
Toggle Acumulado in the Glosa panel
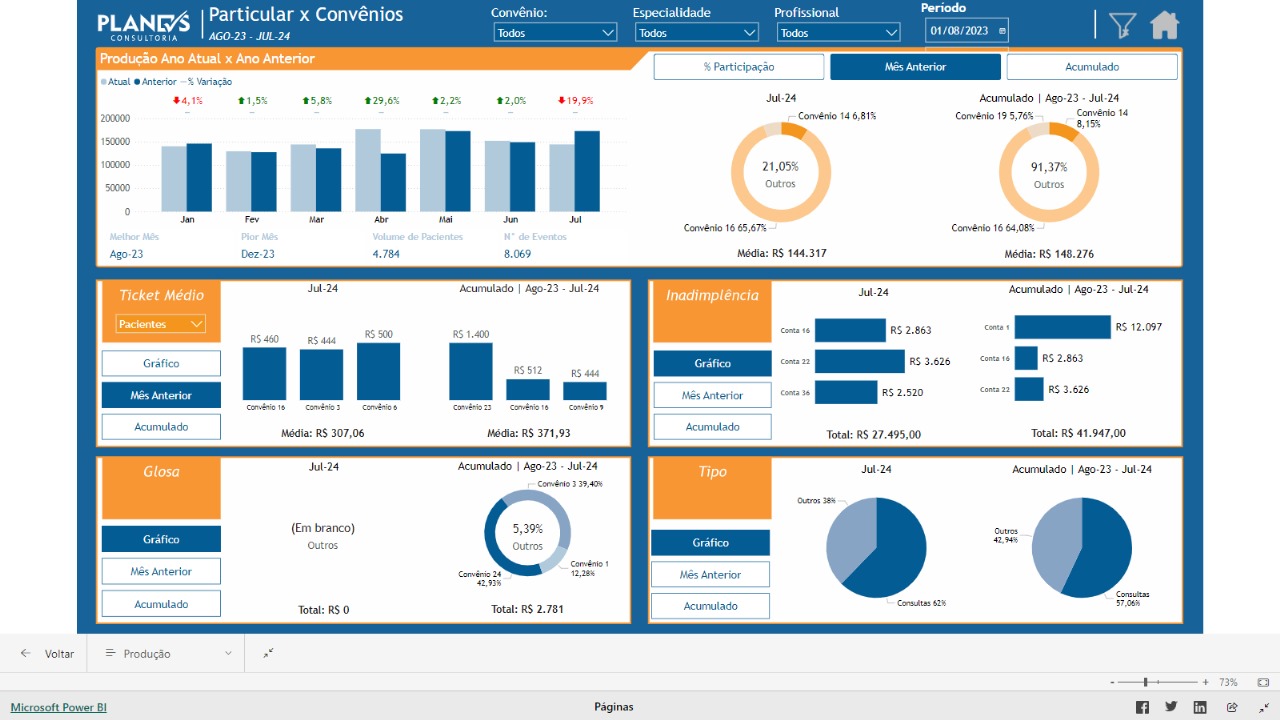[161, 604]
